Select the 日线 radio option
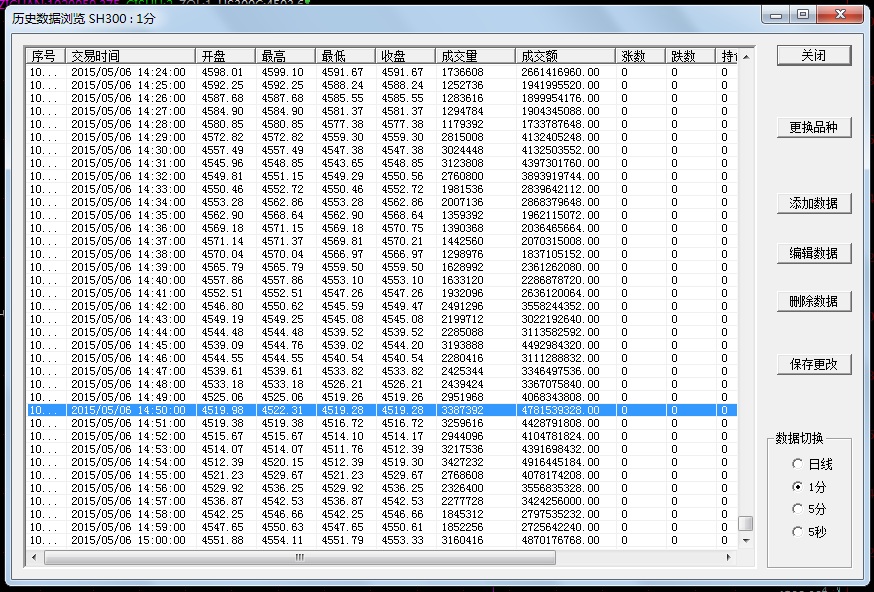This screenshot has height=592, width=874. click(x=797, y=464)
